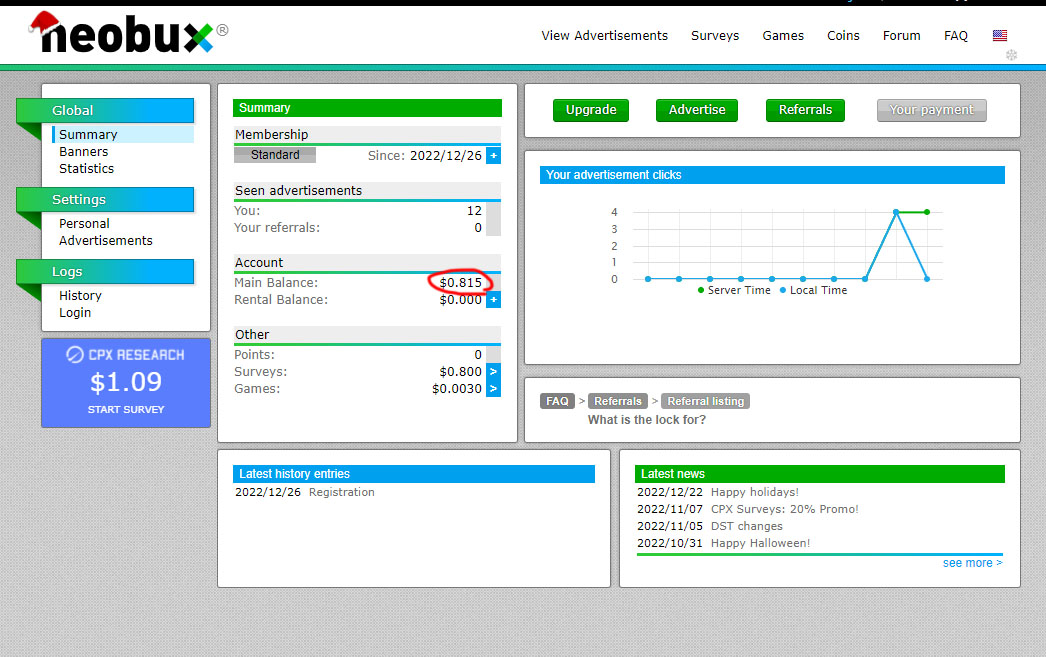Open Games in top navigation
1046x657 pixels.
(783, 35)
